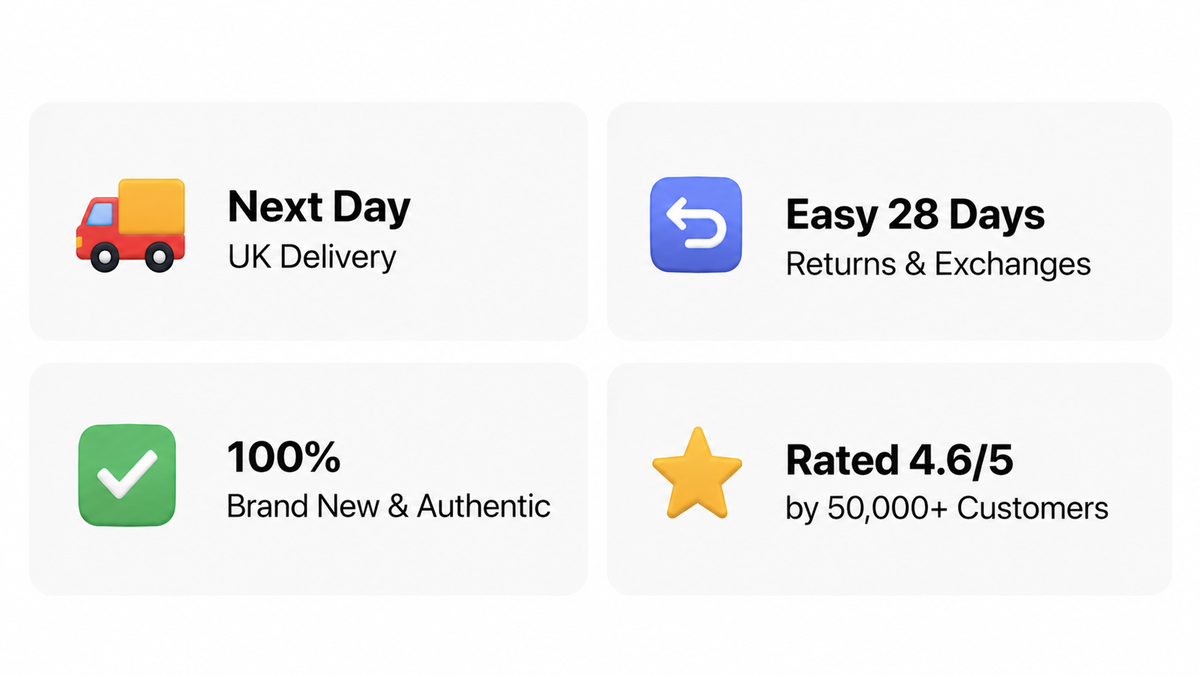The image size is (1200, 675).
Task: Click the red delivery truck icon
Action: [130, 225]
